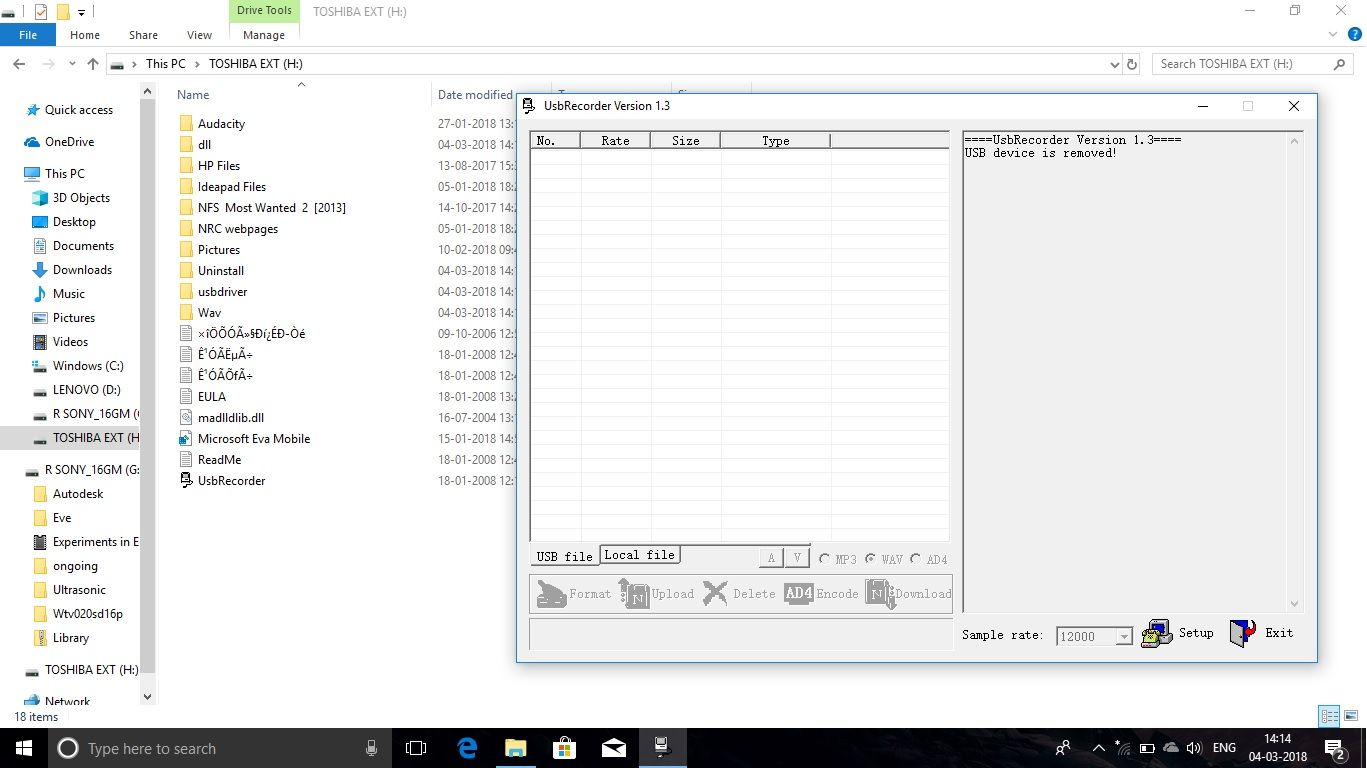This screenshot has height=768, width=1367.
Task: Select the Downloads item in navigation pane
Action: [x=82, y=270]
